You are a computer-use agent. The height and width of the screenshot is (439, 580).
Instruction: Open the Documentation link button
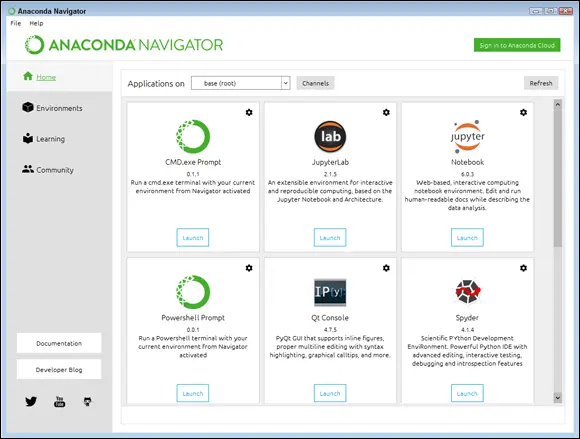(59, 343)
